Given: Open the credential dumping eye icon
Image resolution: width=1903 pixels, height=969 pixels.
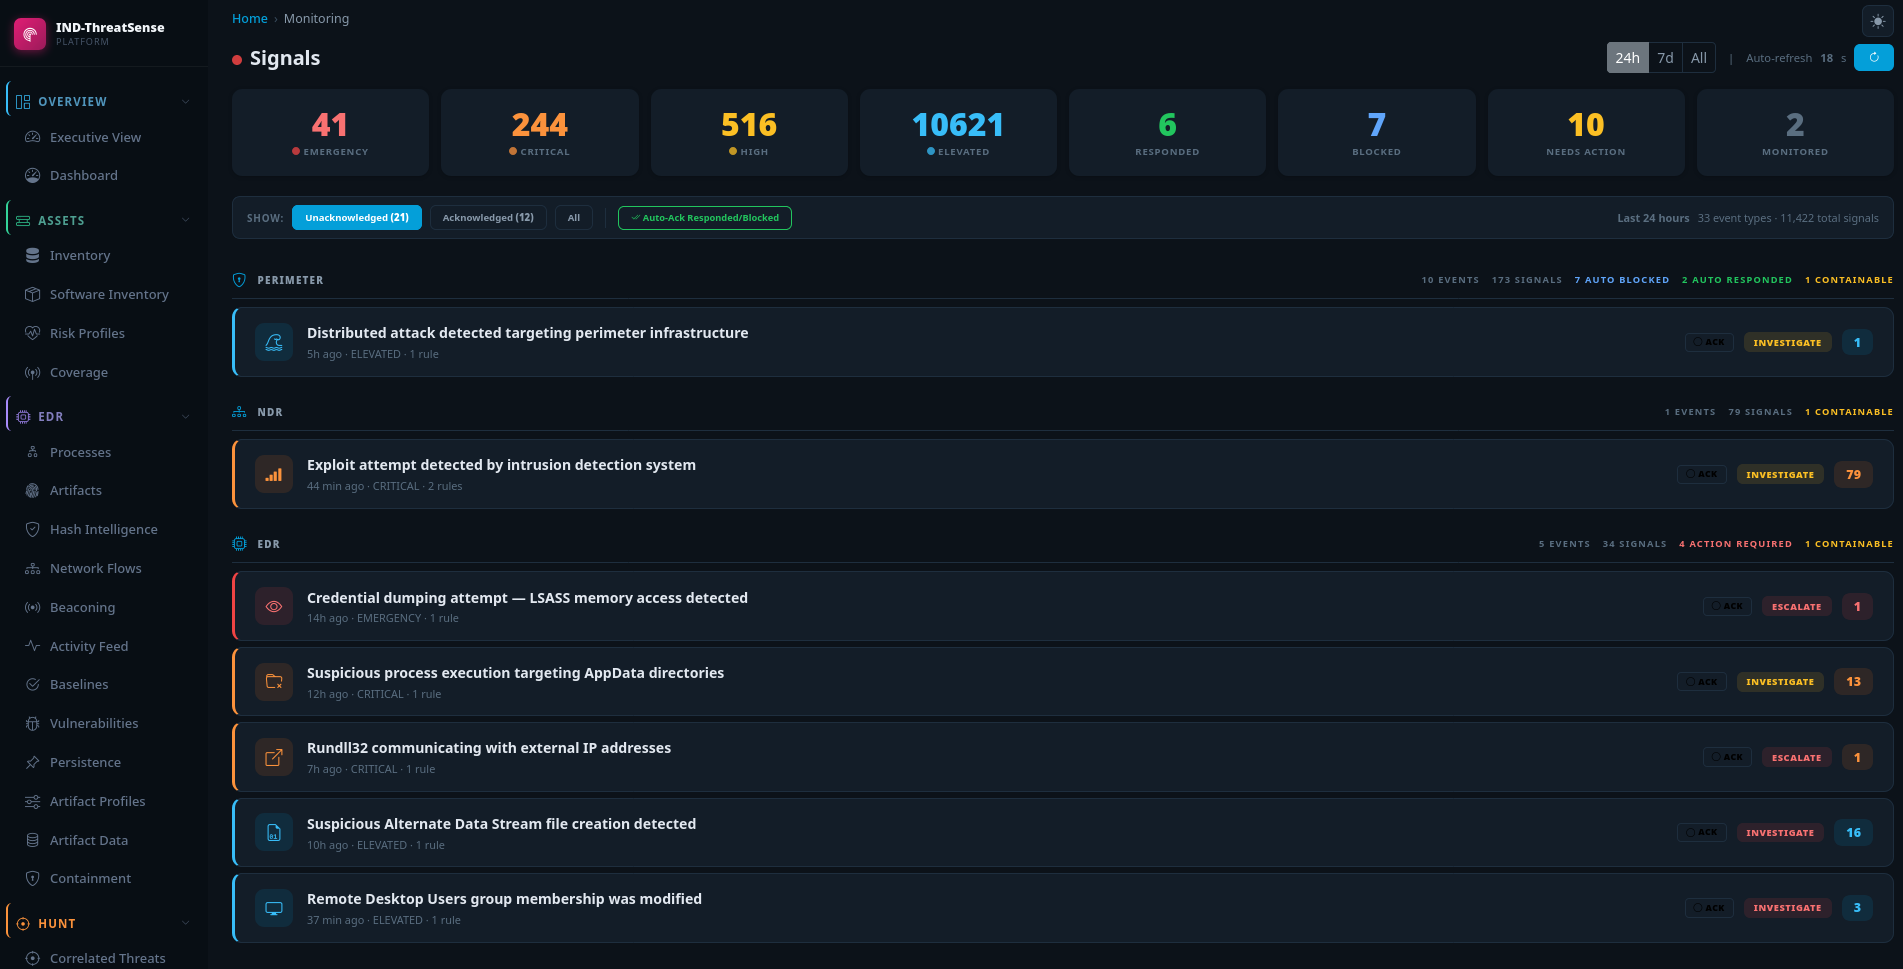Looking at the screenshot, I should coord(274,606).
